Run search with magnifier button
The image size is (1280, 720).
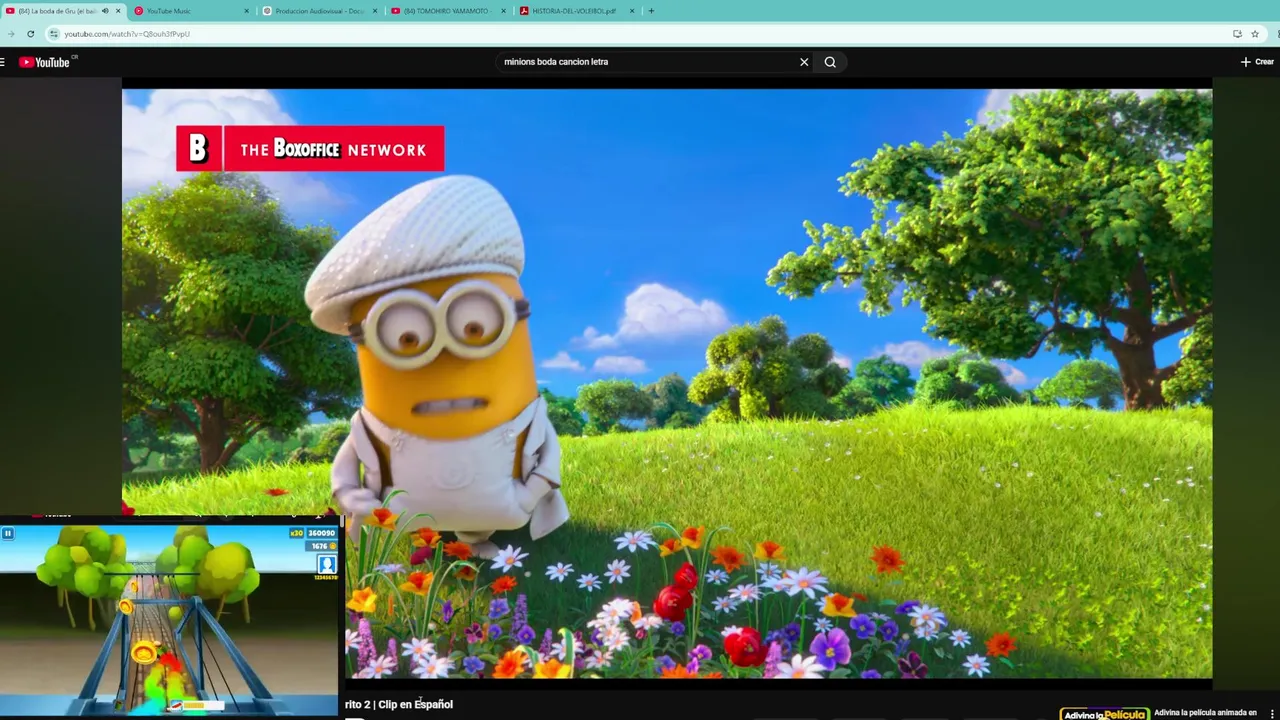tap(830, 62)
